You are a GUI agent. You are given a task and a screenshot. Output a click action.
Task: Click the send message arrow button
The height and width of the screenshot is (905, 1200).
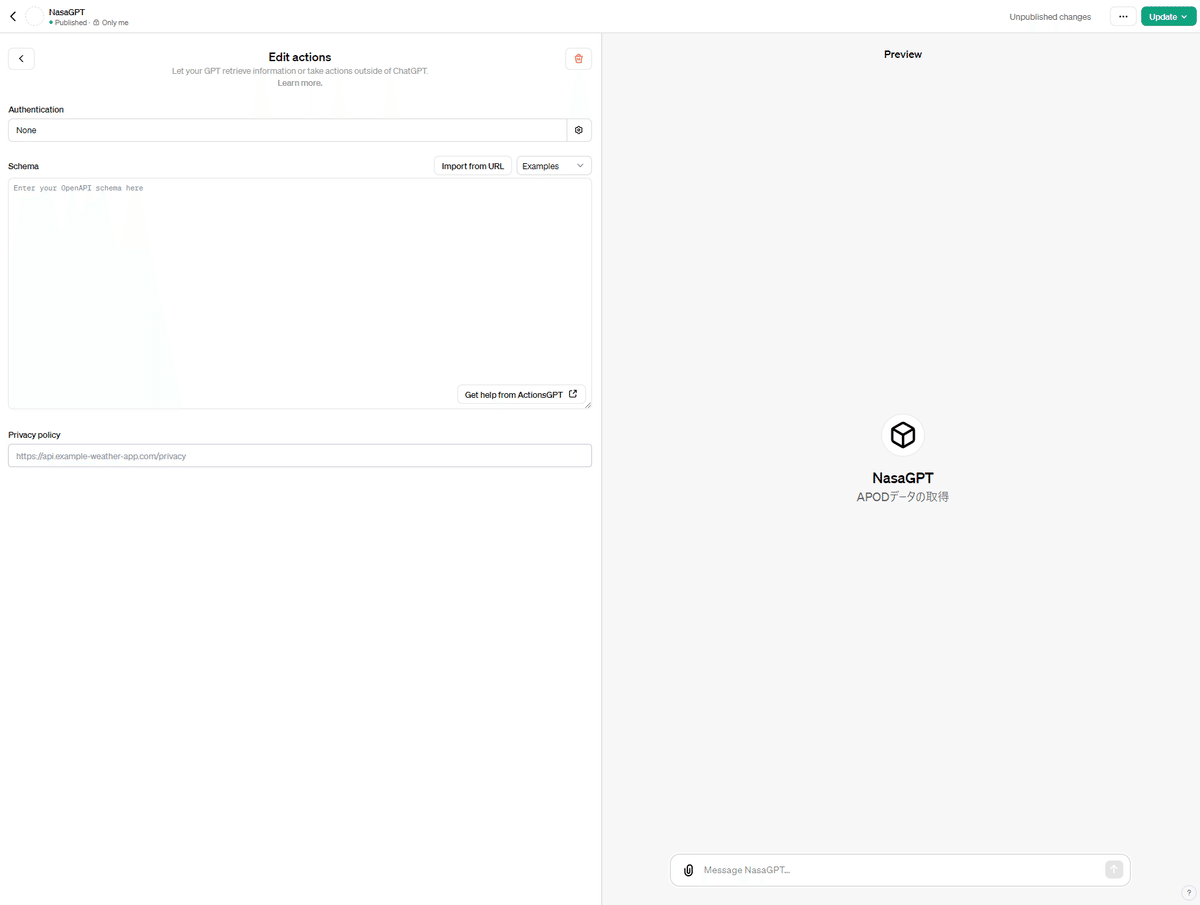click(1114, 870)
